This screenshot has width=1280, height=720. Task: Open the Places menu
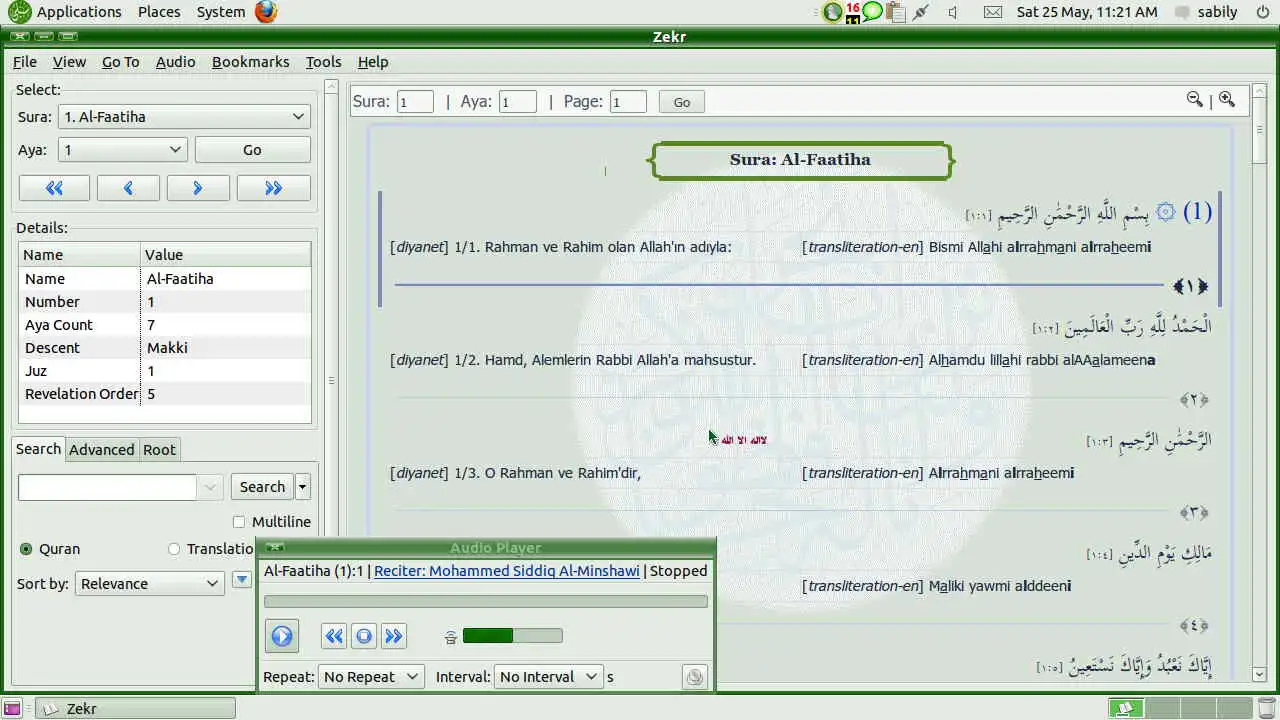(159, 12)
